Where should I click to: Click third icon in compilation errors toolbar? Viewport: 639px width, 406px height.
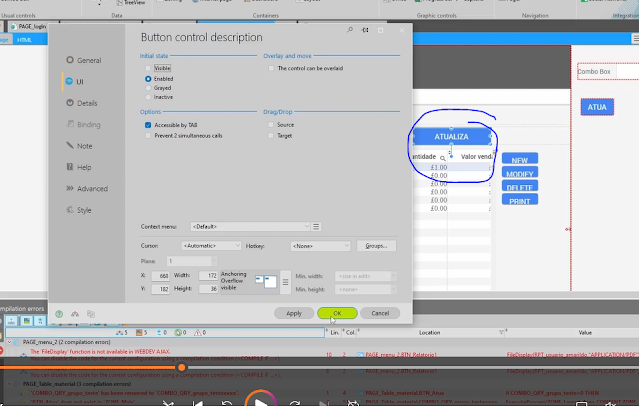tap(40, 321)
